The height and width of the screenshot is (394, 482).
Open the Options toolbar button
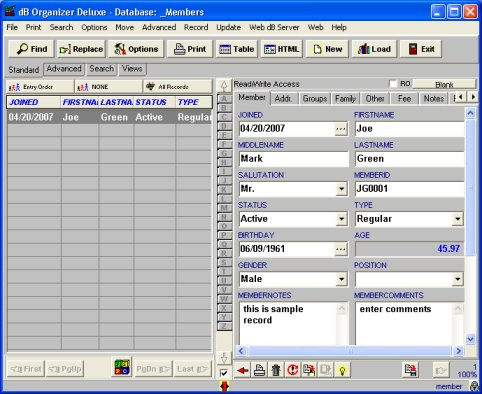(136, 49)
